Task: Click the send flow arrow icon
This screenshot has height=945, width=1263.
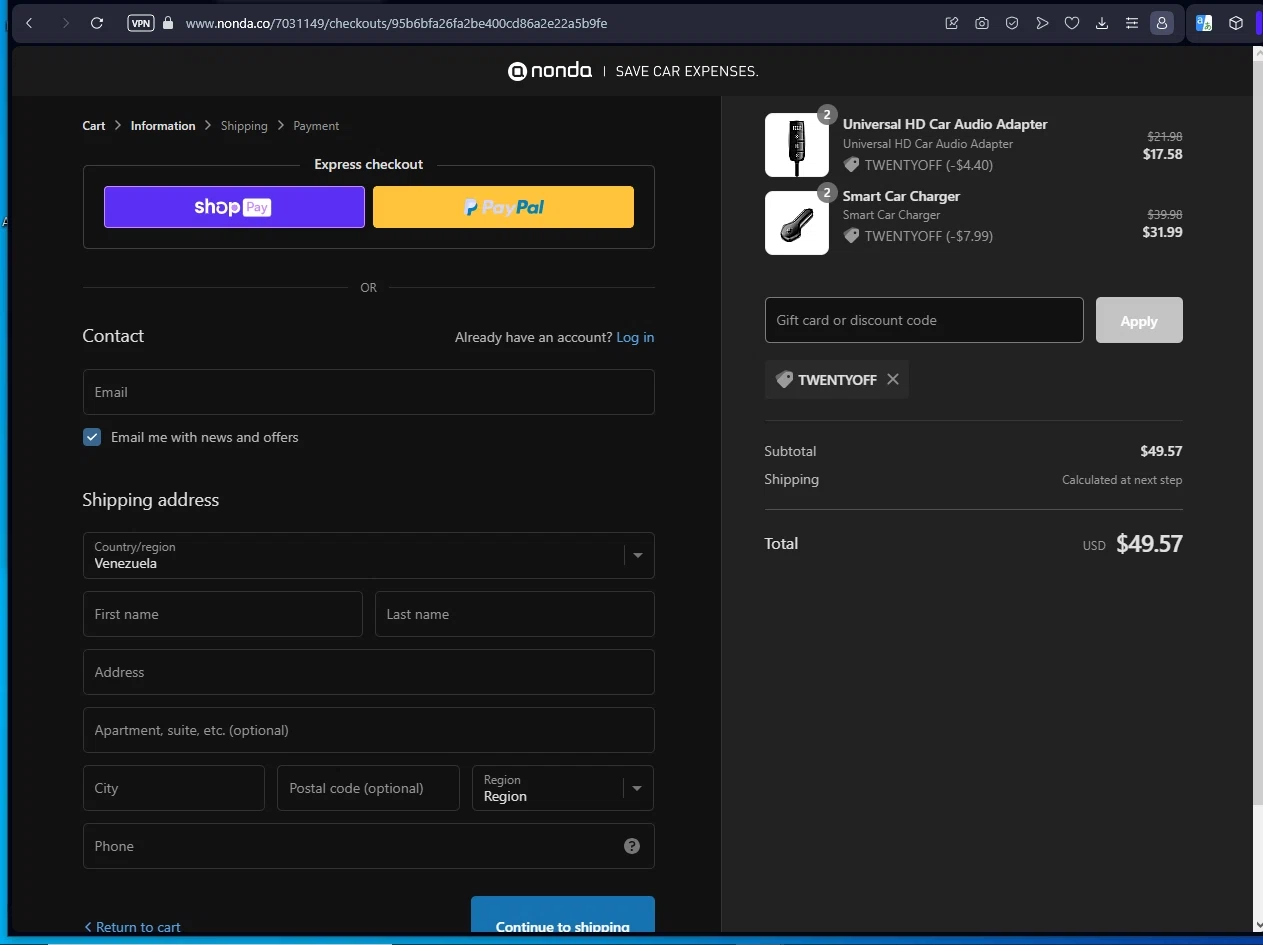Action: 1042,23
